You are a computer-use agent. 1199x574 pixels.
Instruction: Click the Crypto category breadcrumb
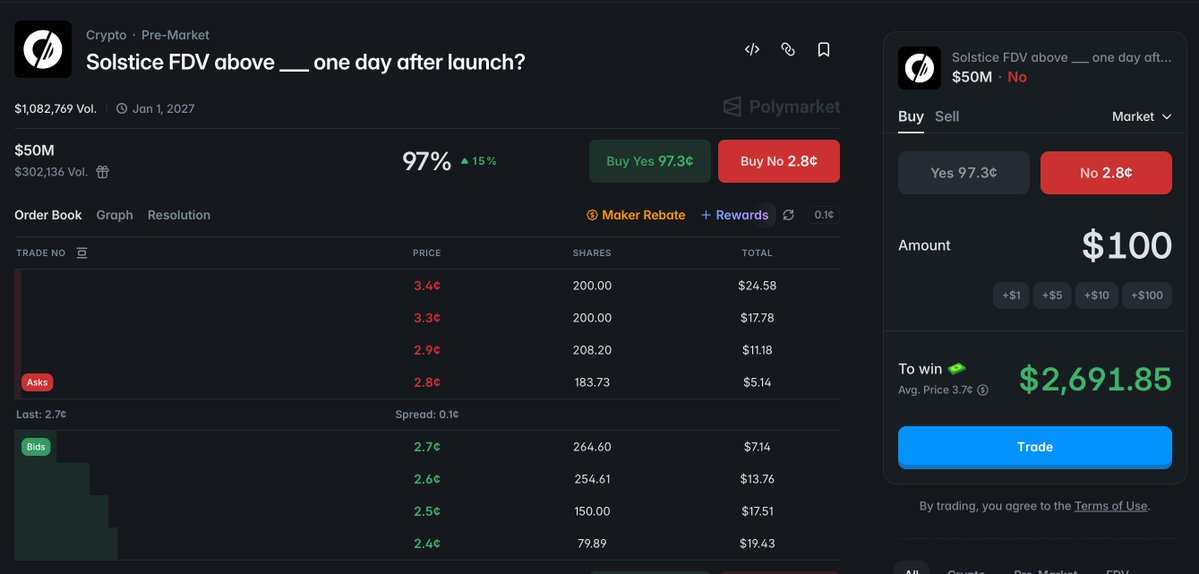[x=106, y=35]
